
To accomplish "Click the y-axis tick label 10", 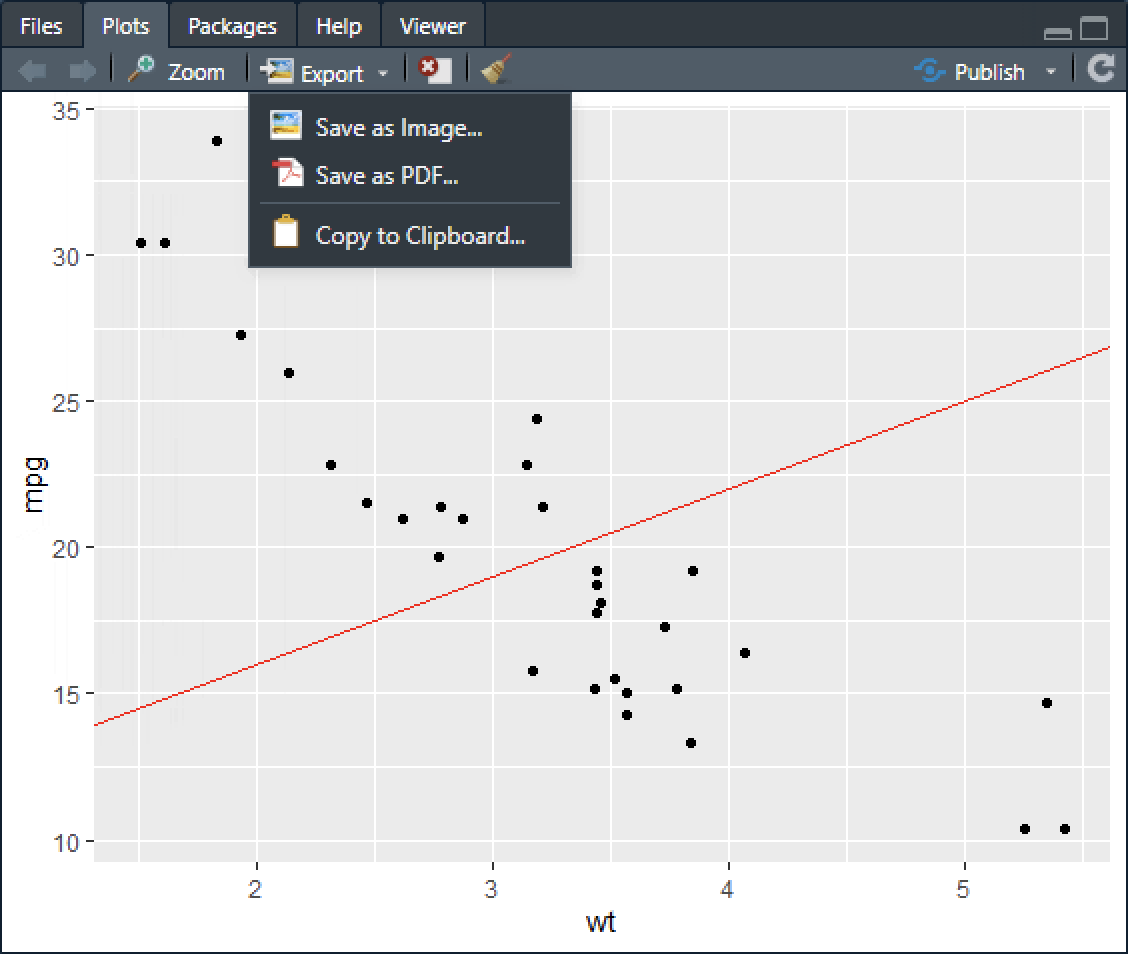I will 65,842.
